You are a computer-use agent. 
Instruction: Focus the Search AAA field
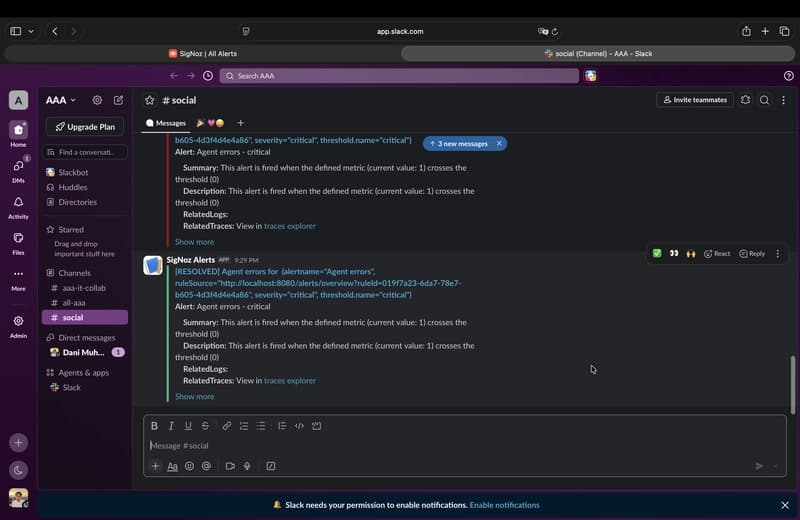pyautogui.click(x=399, y=76)
